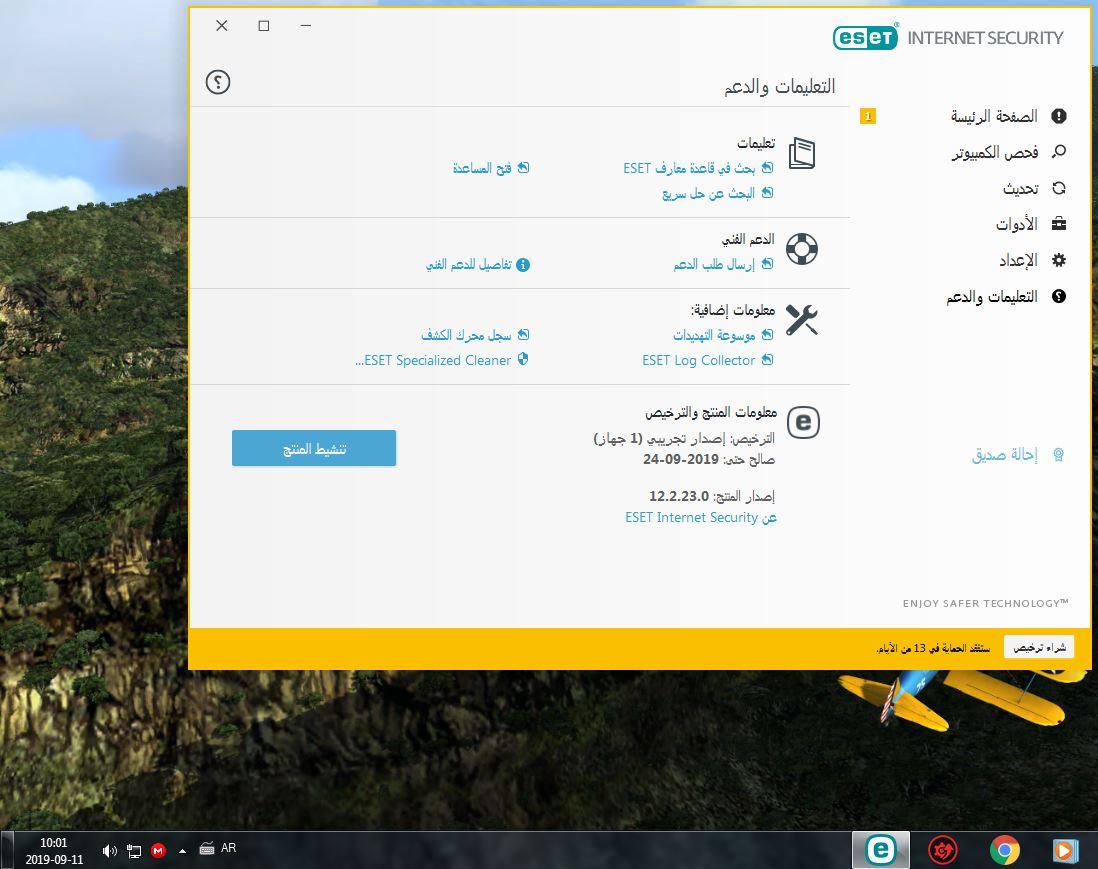The image size is (1098, 869).
Task: Open الإعداد menu item
Action: point(1018,260)
